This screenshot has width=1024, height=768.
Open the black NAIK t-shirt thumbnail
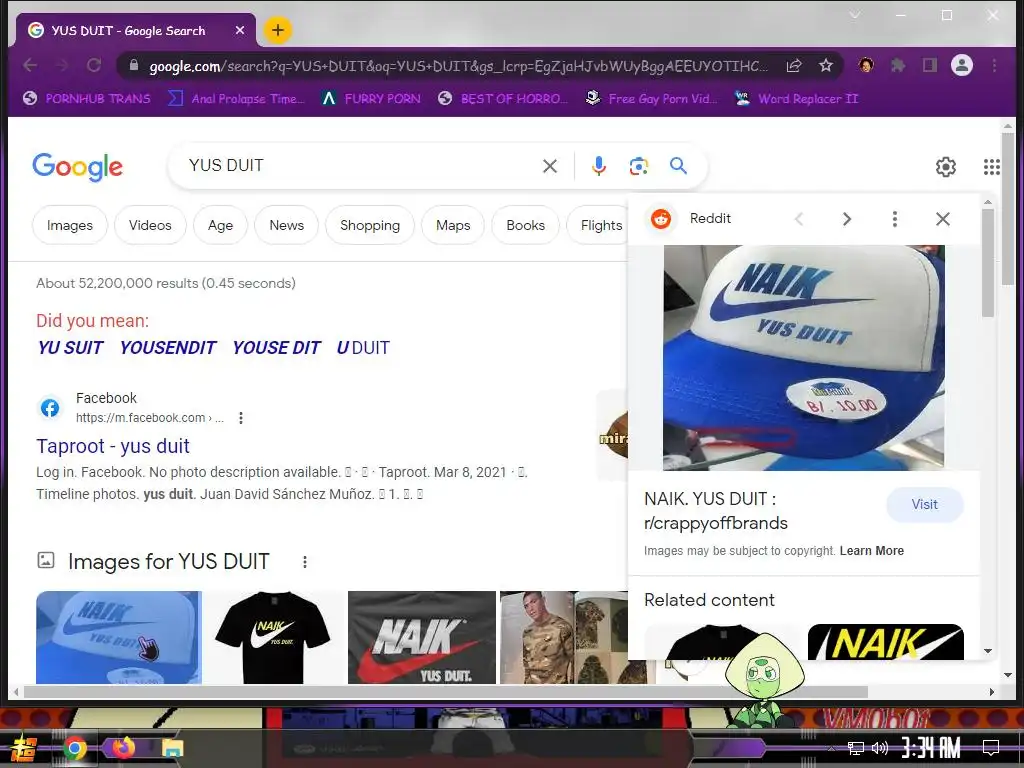pos(274,637)
